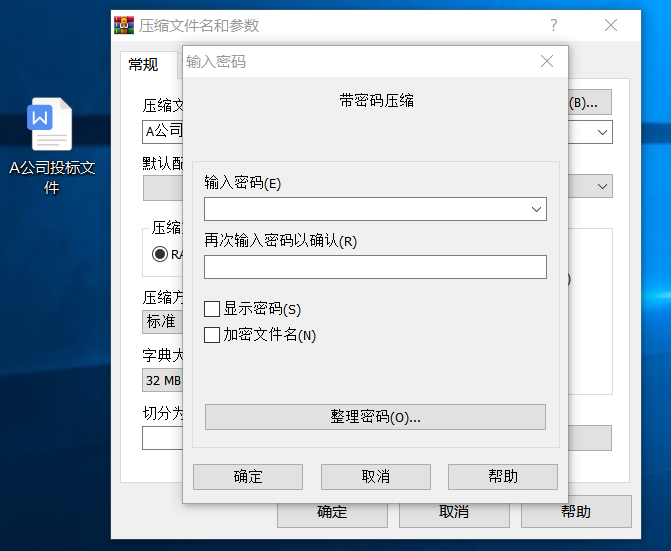Viewport: 671px width, 551px height.
Task: Click 帮助 in the 输入密码 dialog
Action: [x=503, y=477]
